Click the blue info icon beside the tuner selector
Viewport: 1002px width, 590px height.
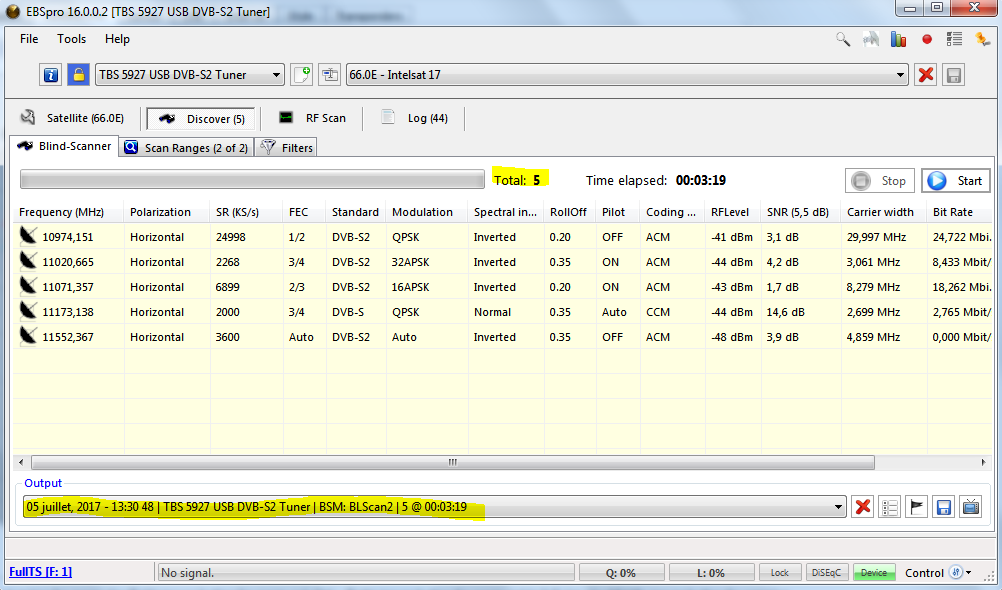(x=51, y=75)
